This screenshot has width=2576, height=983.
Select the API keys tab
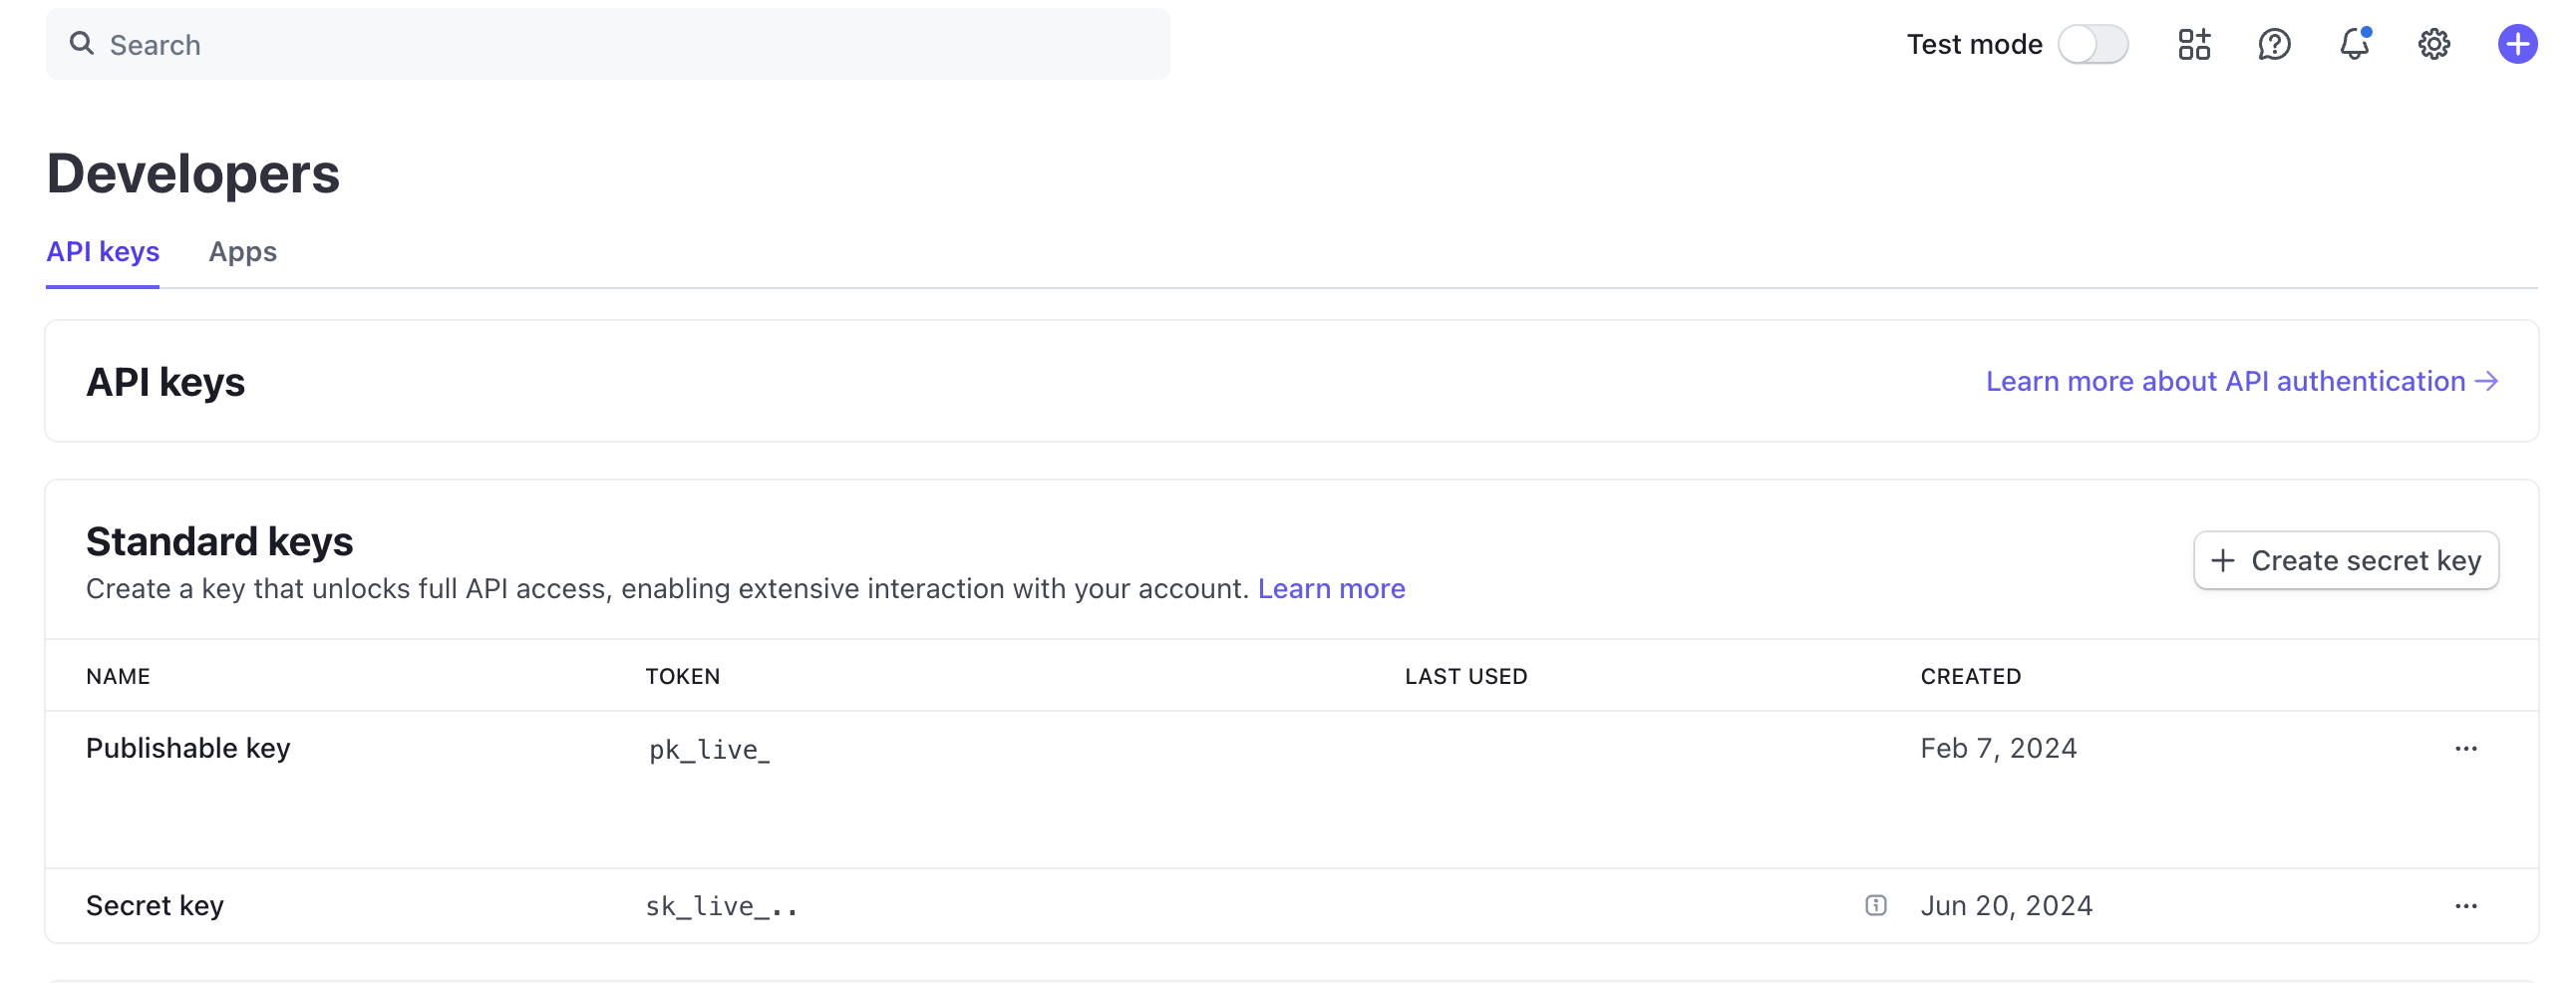coord(103,253)
